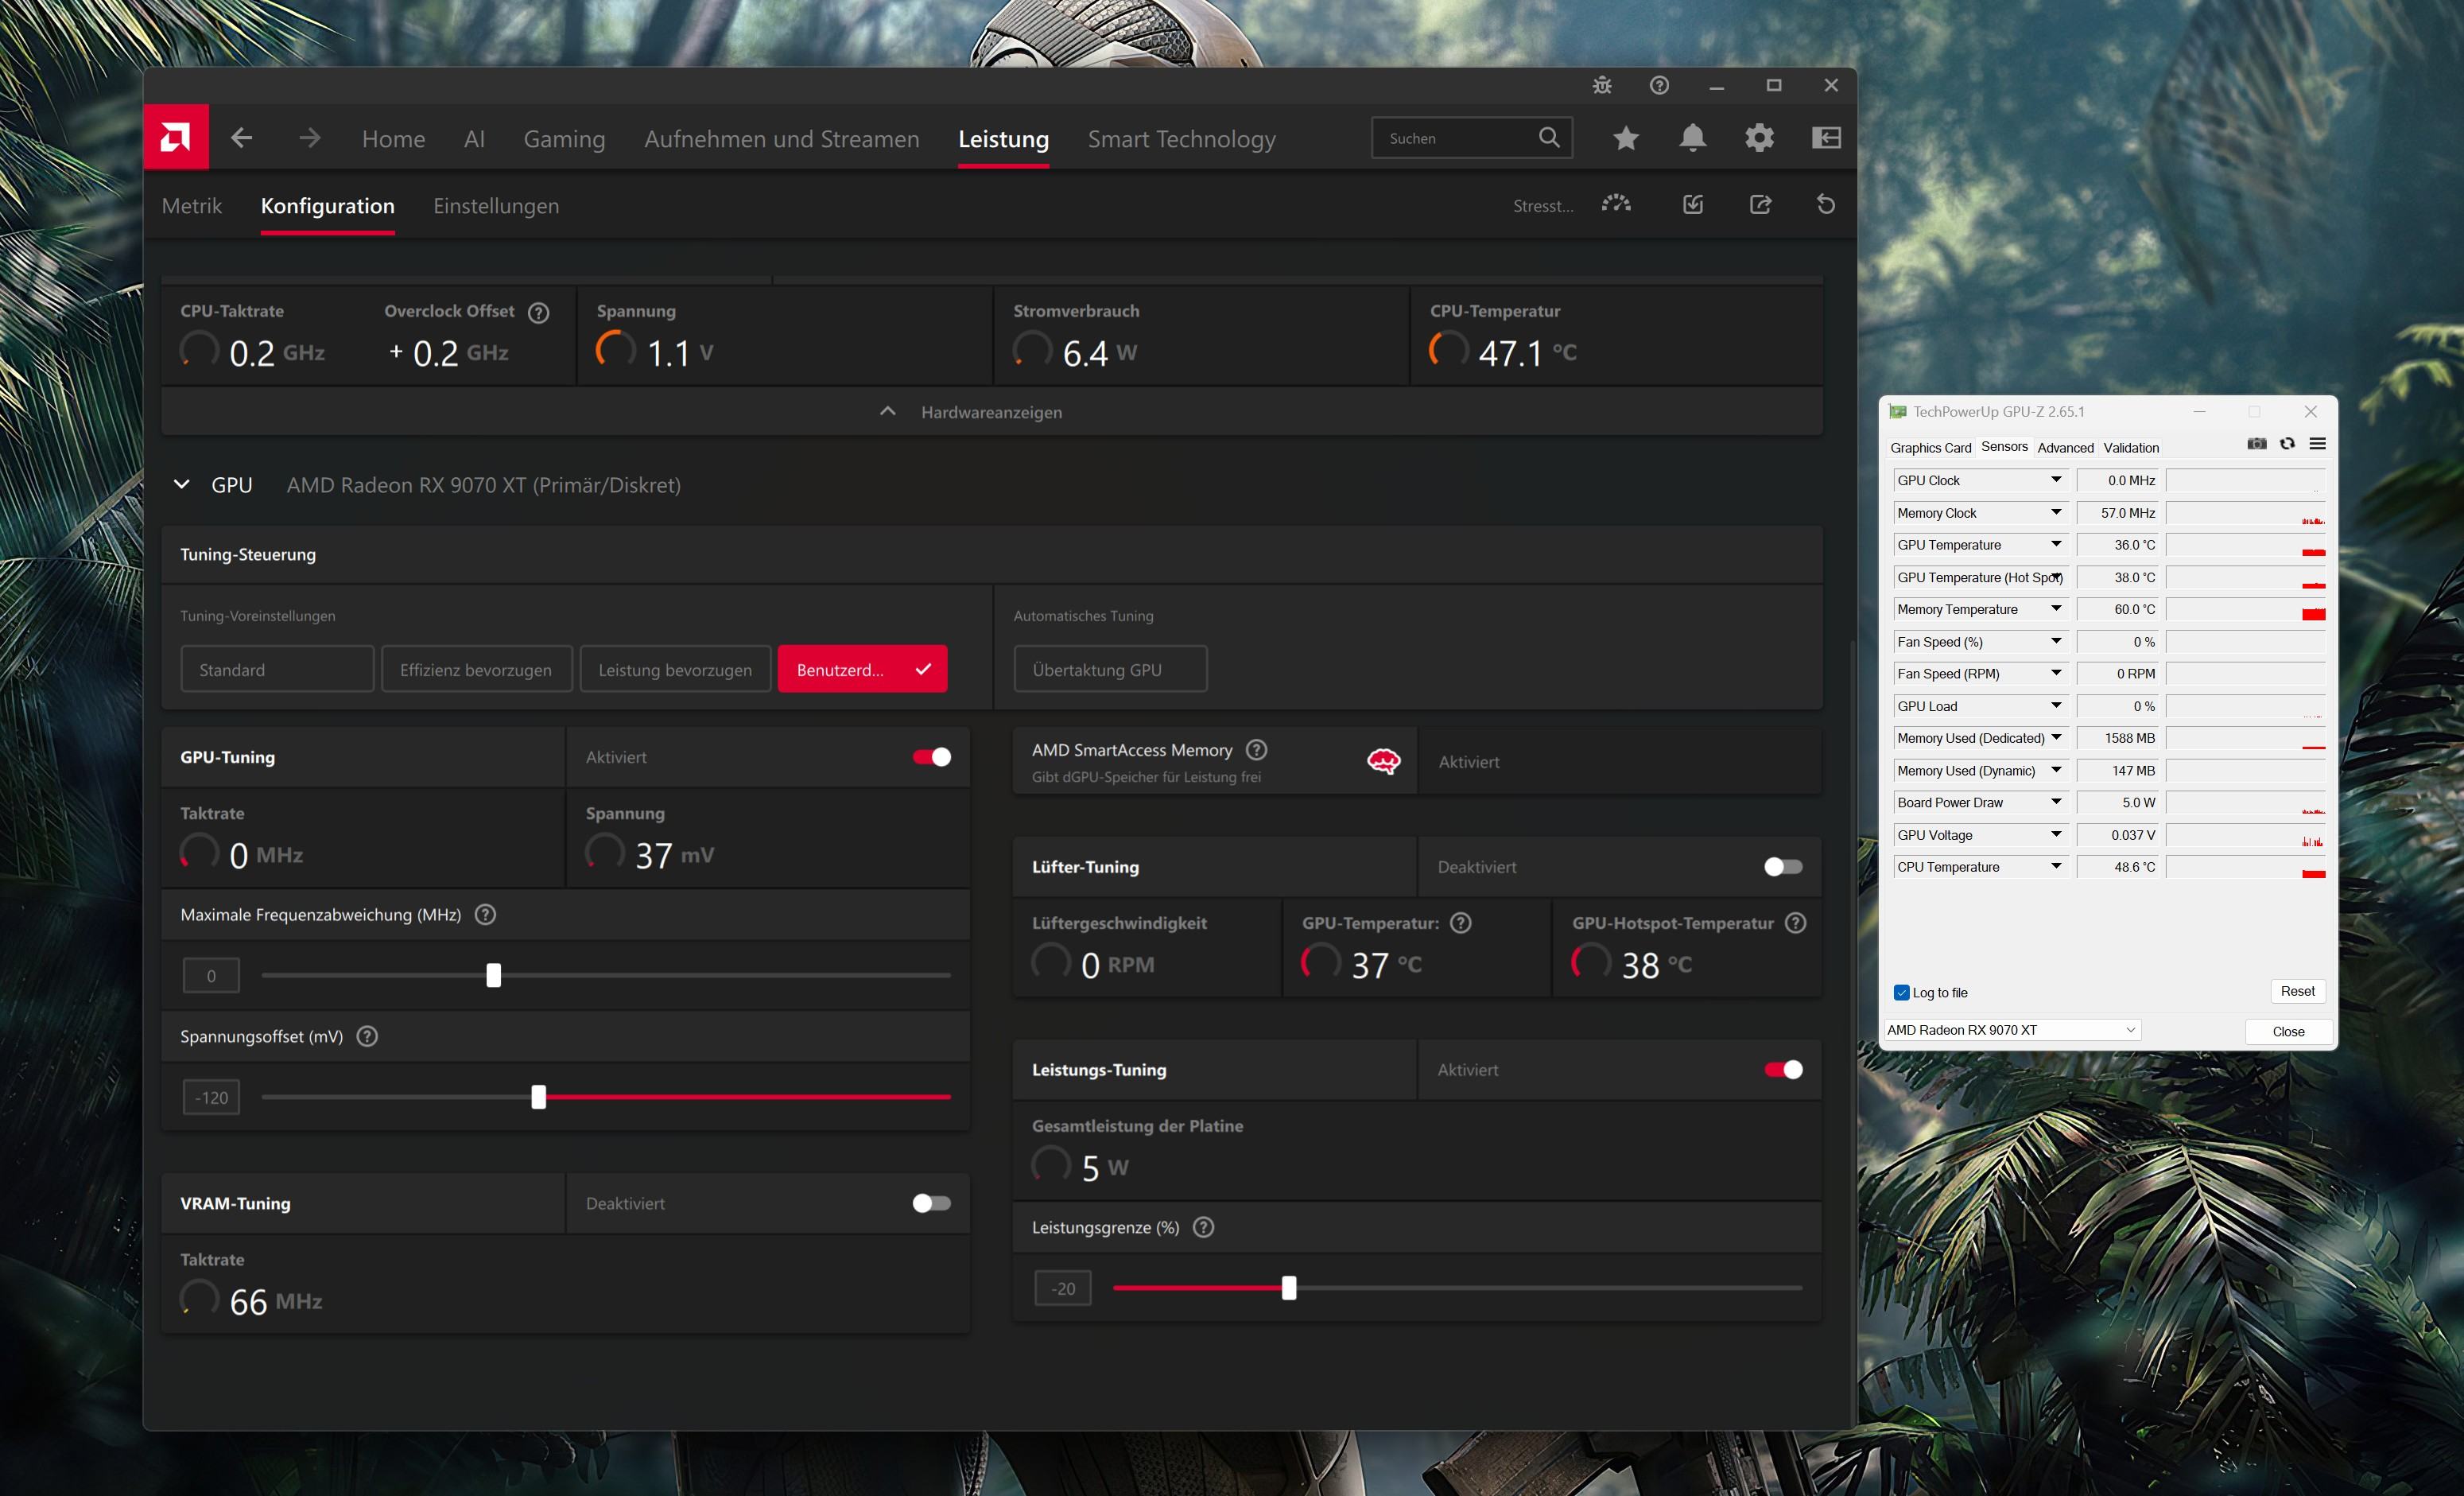This screenshot has height=1496, width=2464.
Task: Open the GPU-Z hamburger menu
Action: coord(2317,444)
